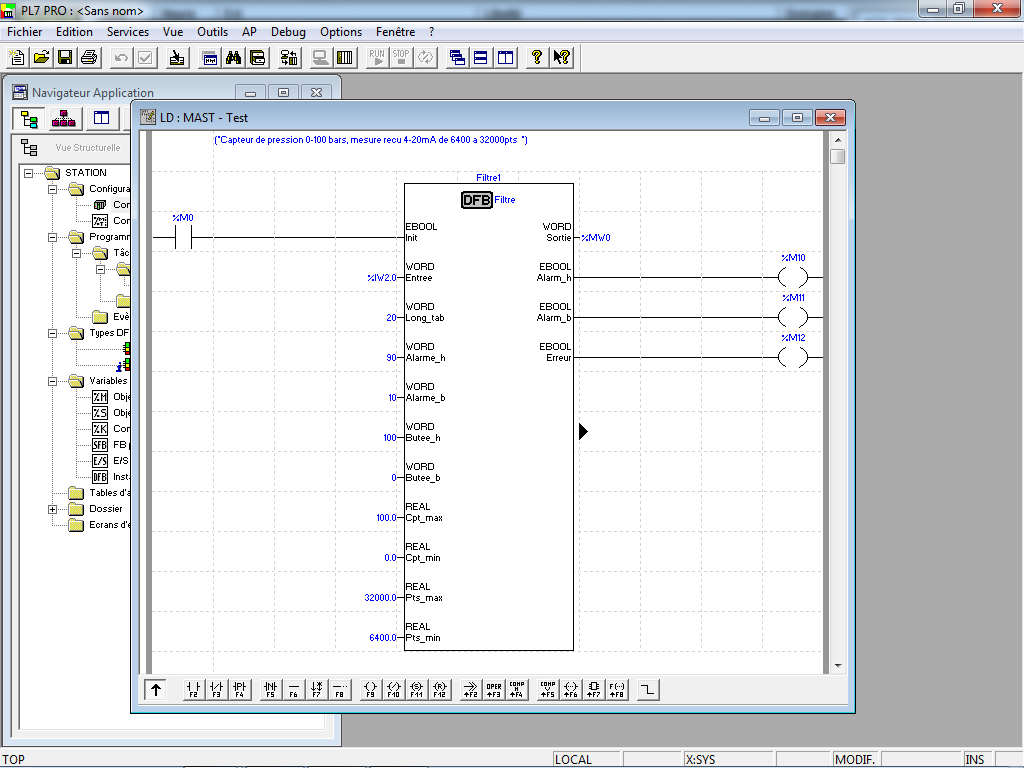Collapse the STATION tree node
Viewport: 1024px width, 768px height.
point(29,173)
